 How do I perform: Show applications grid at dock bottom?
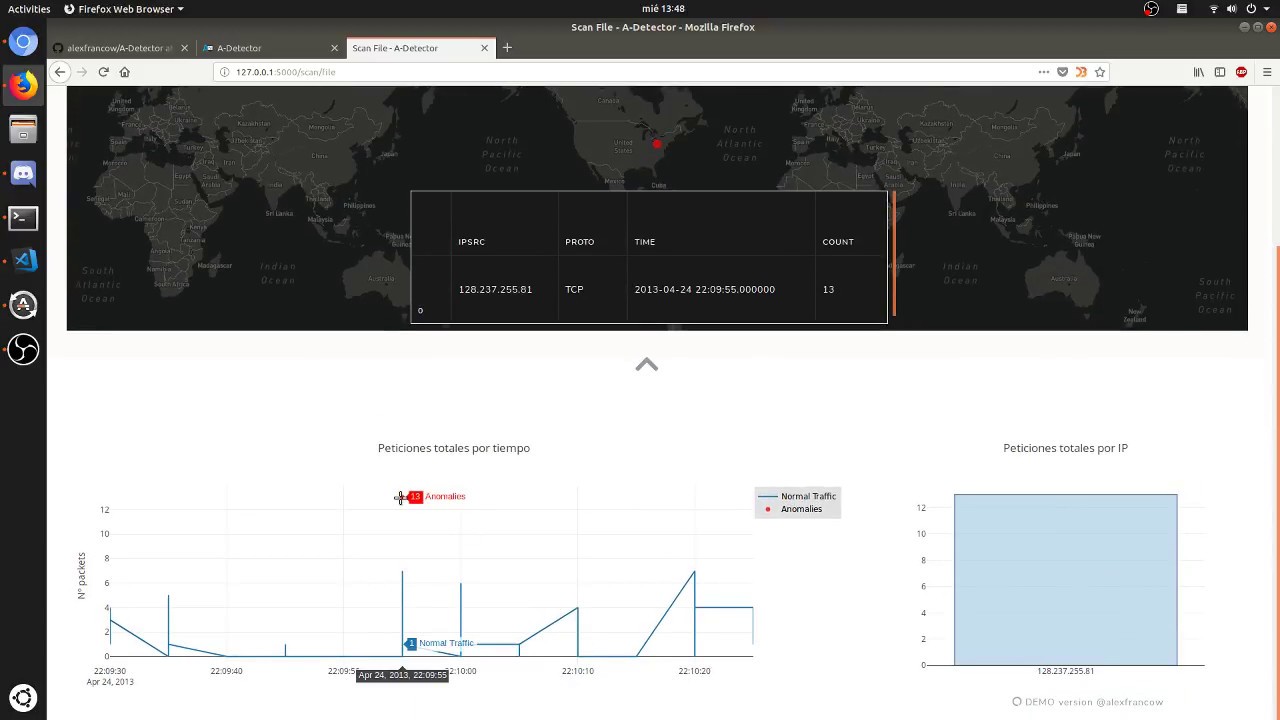point(23,697)
